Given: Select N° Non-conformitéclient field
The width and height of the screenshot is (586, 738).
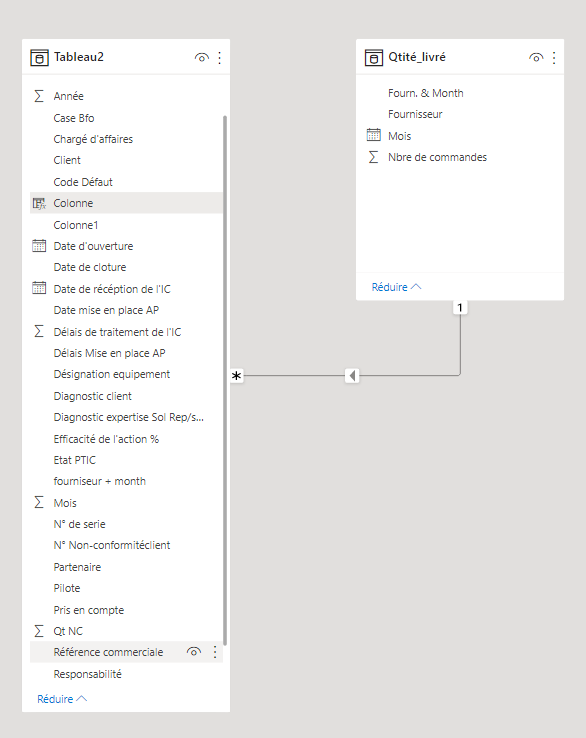Looking at the screenshot, I should 126,545.
